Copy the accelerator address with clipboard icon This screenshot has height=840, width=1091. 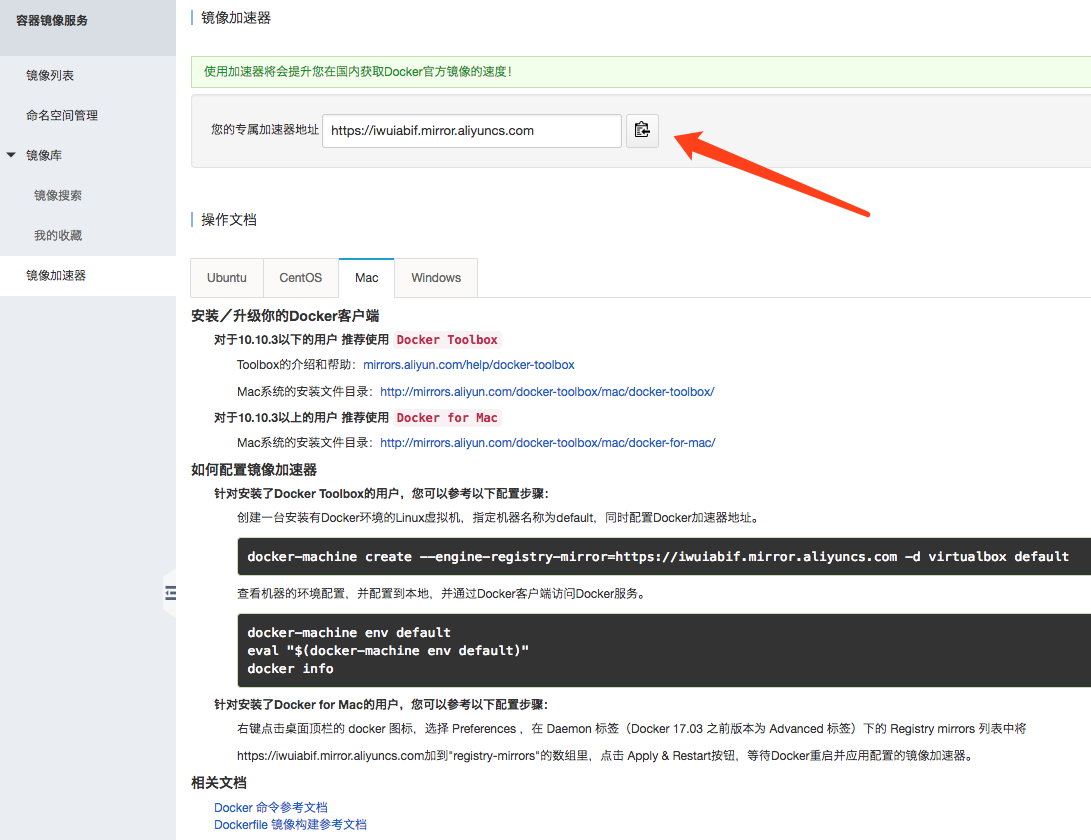[642, 130]
